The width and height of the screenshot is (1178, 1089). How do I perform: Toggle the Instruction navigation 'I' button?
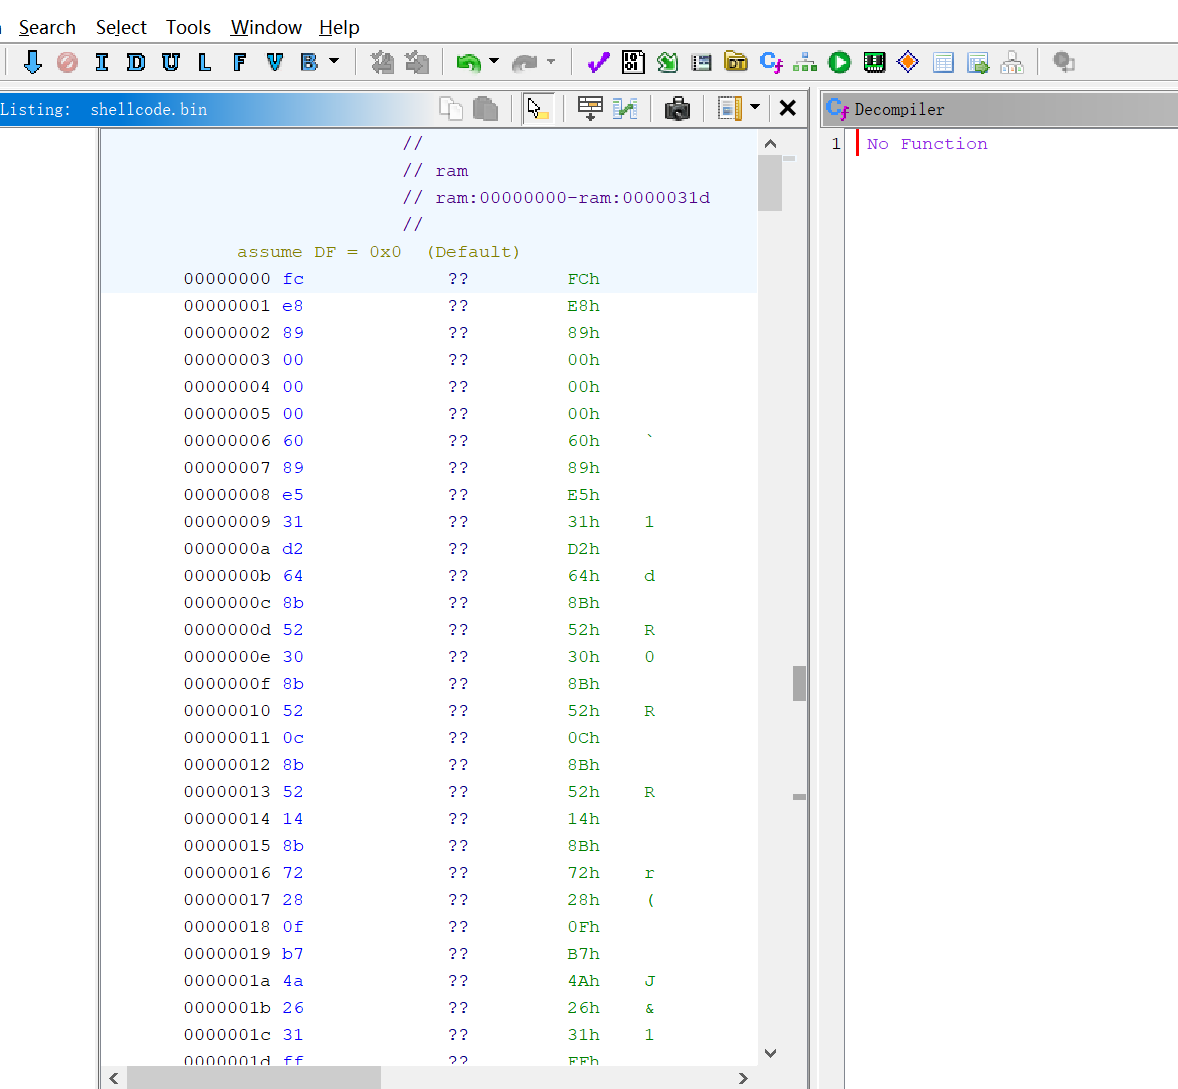tap(101, 63)
